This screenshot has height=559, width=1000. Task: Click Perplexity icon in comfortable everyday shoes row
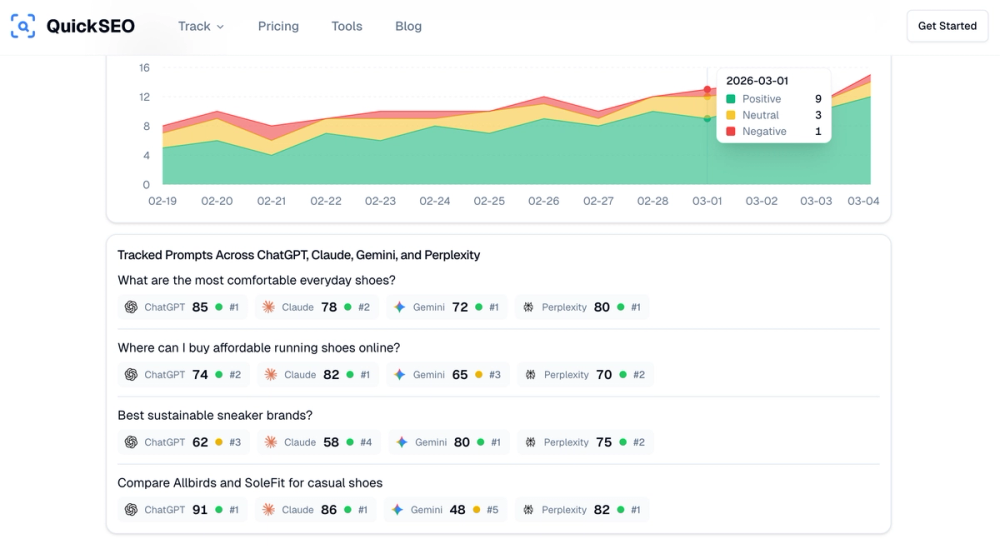tap(528, 307)
